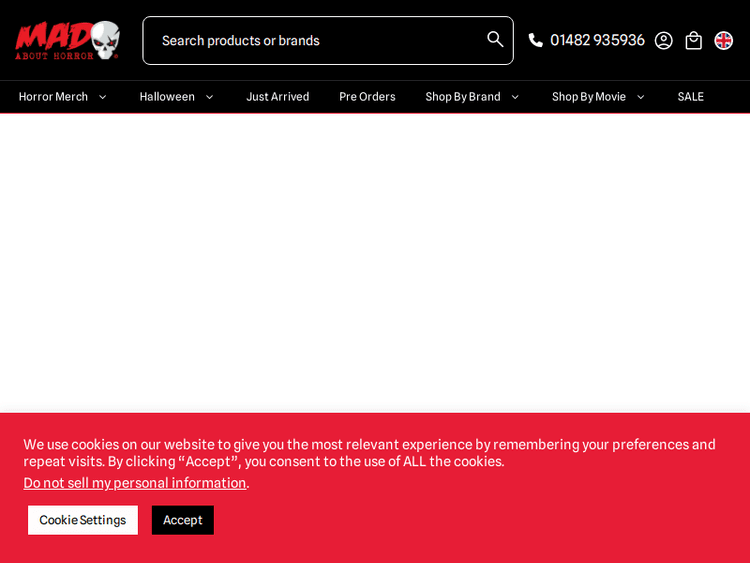
Task: Select the SALE menu item
Action: point(690,97)
